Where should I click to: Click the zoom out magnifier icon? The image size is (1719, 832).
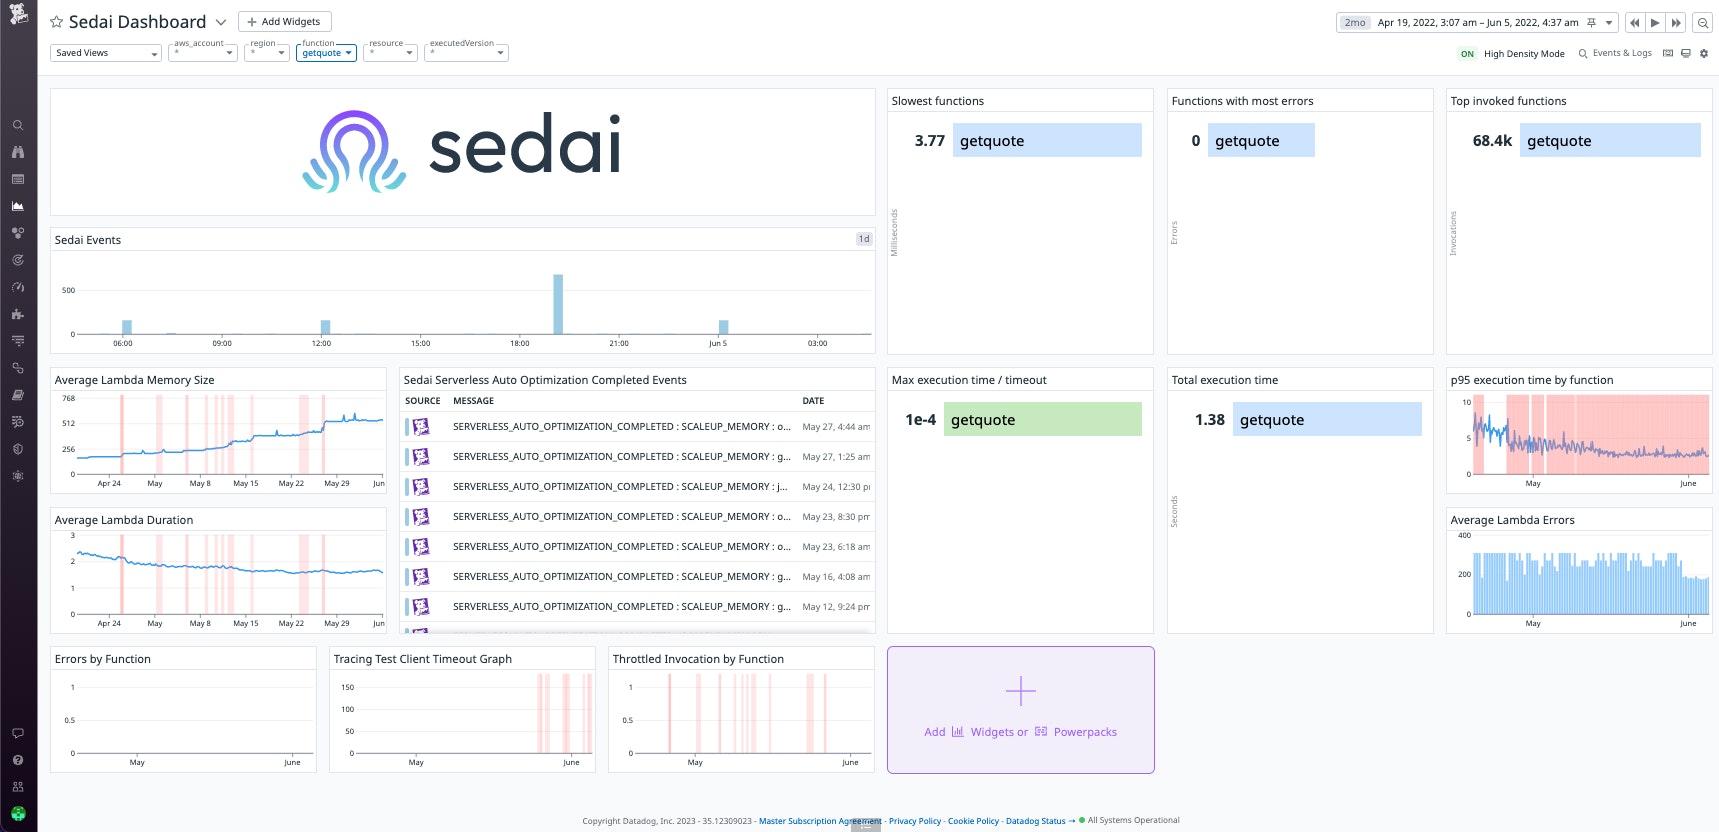pyautogui.click(x=1702, y=23)
